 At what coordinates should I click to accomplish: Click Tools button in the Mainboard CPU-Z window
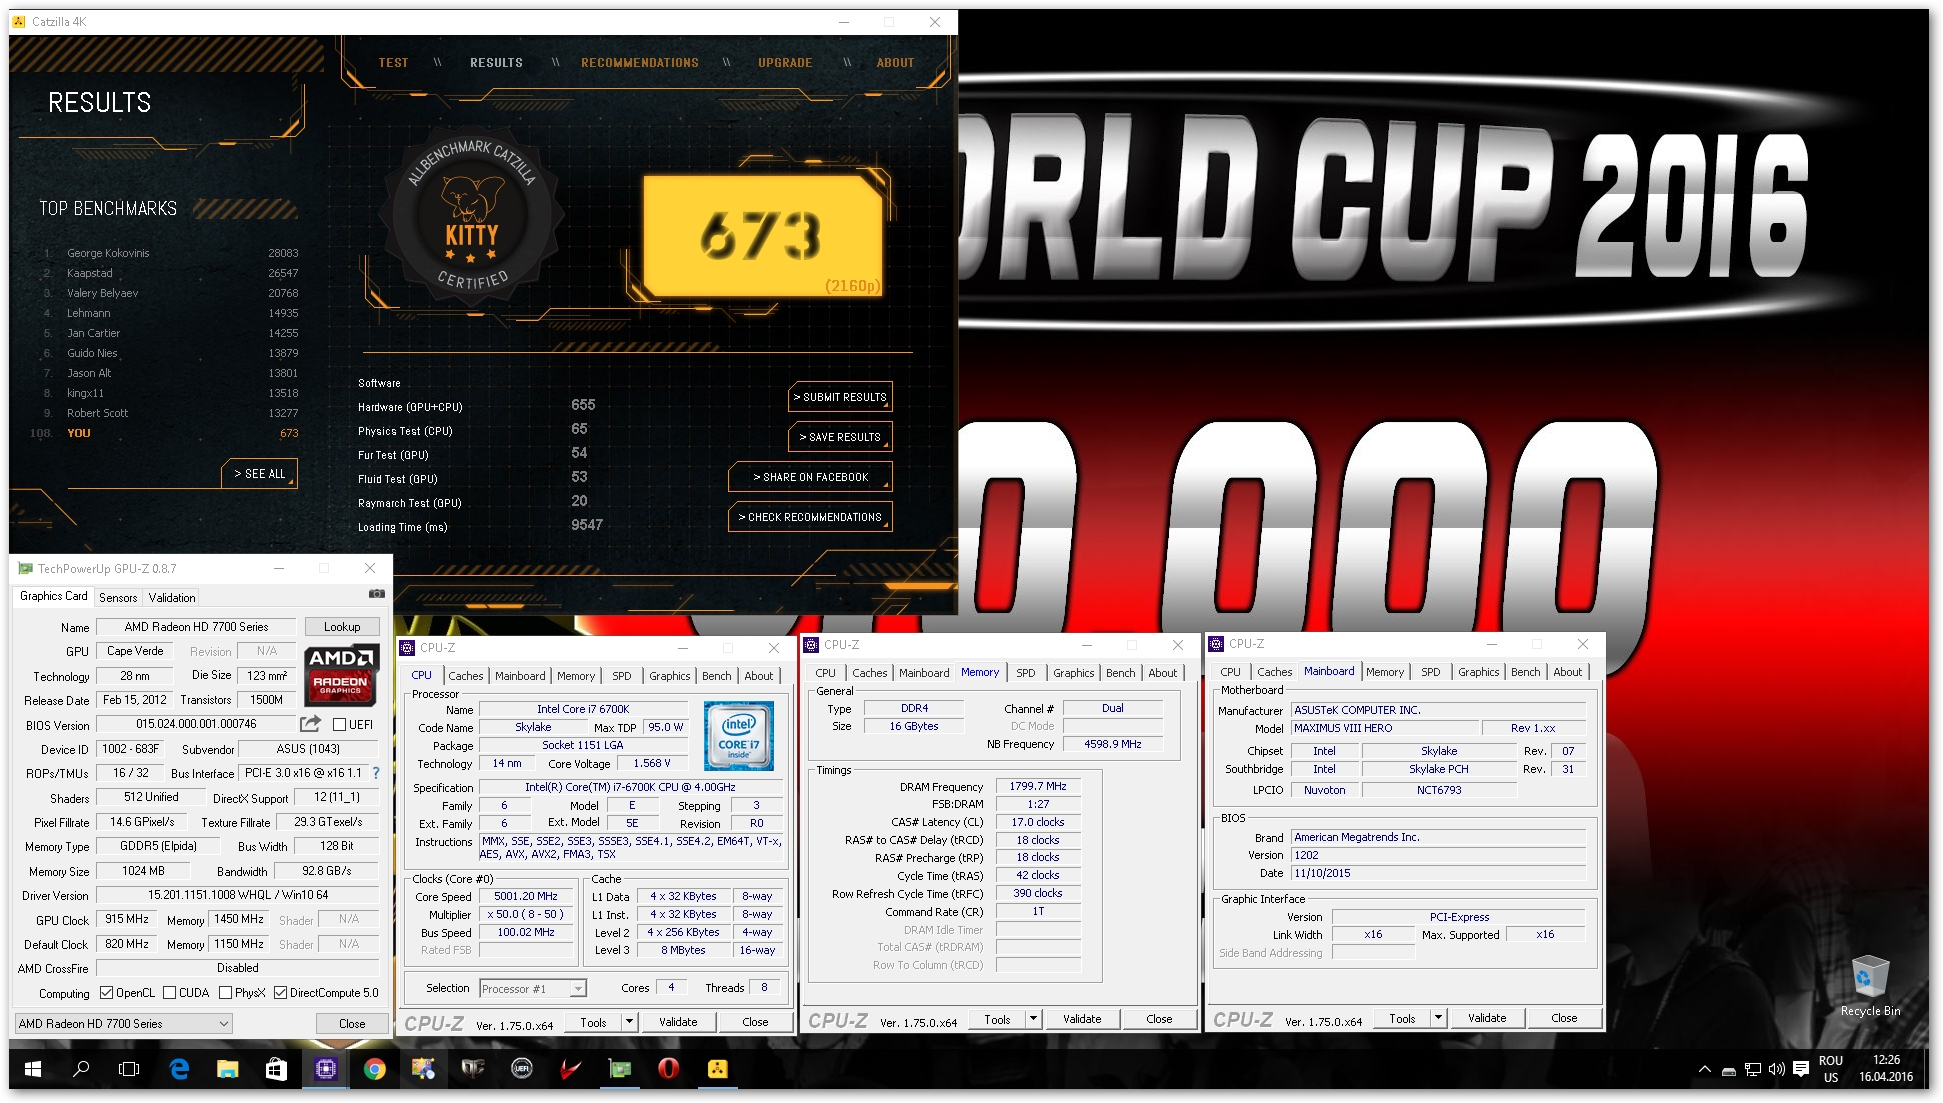[x=1402, y=1018]
